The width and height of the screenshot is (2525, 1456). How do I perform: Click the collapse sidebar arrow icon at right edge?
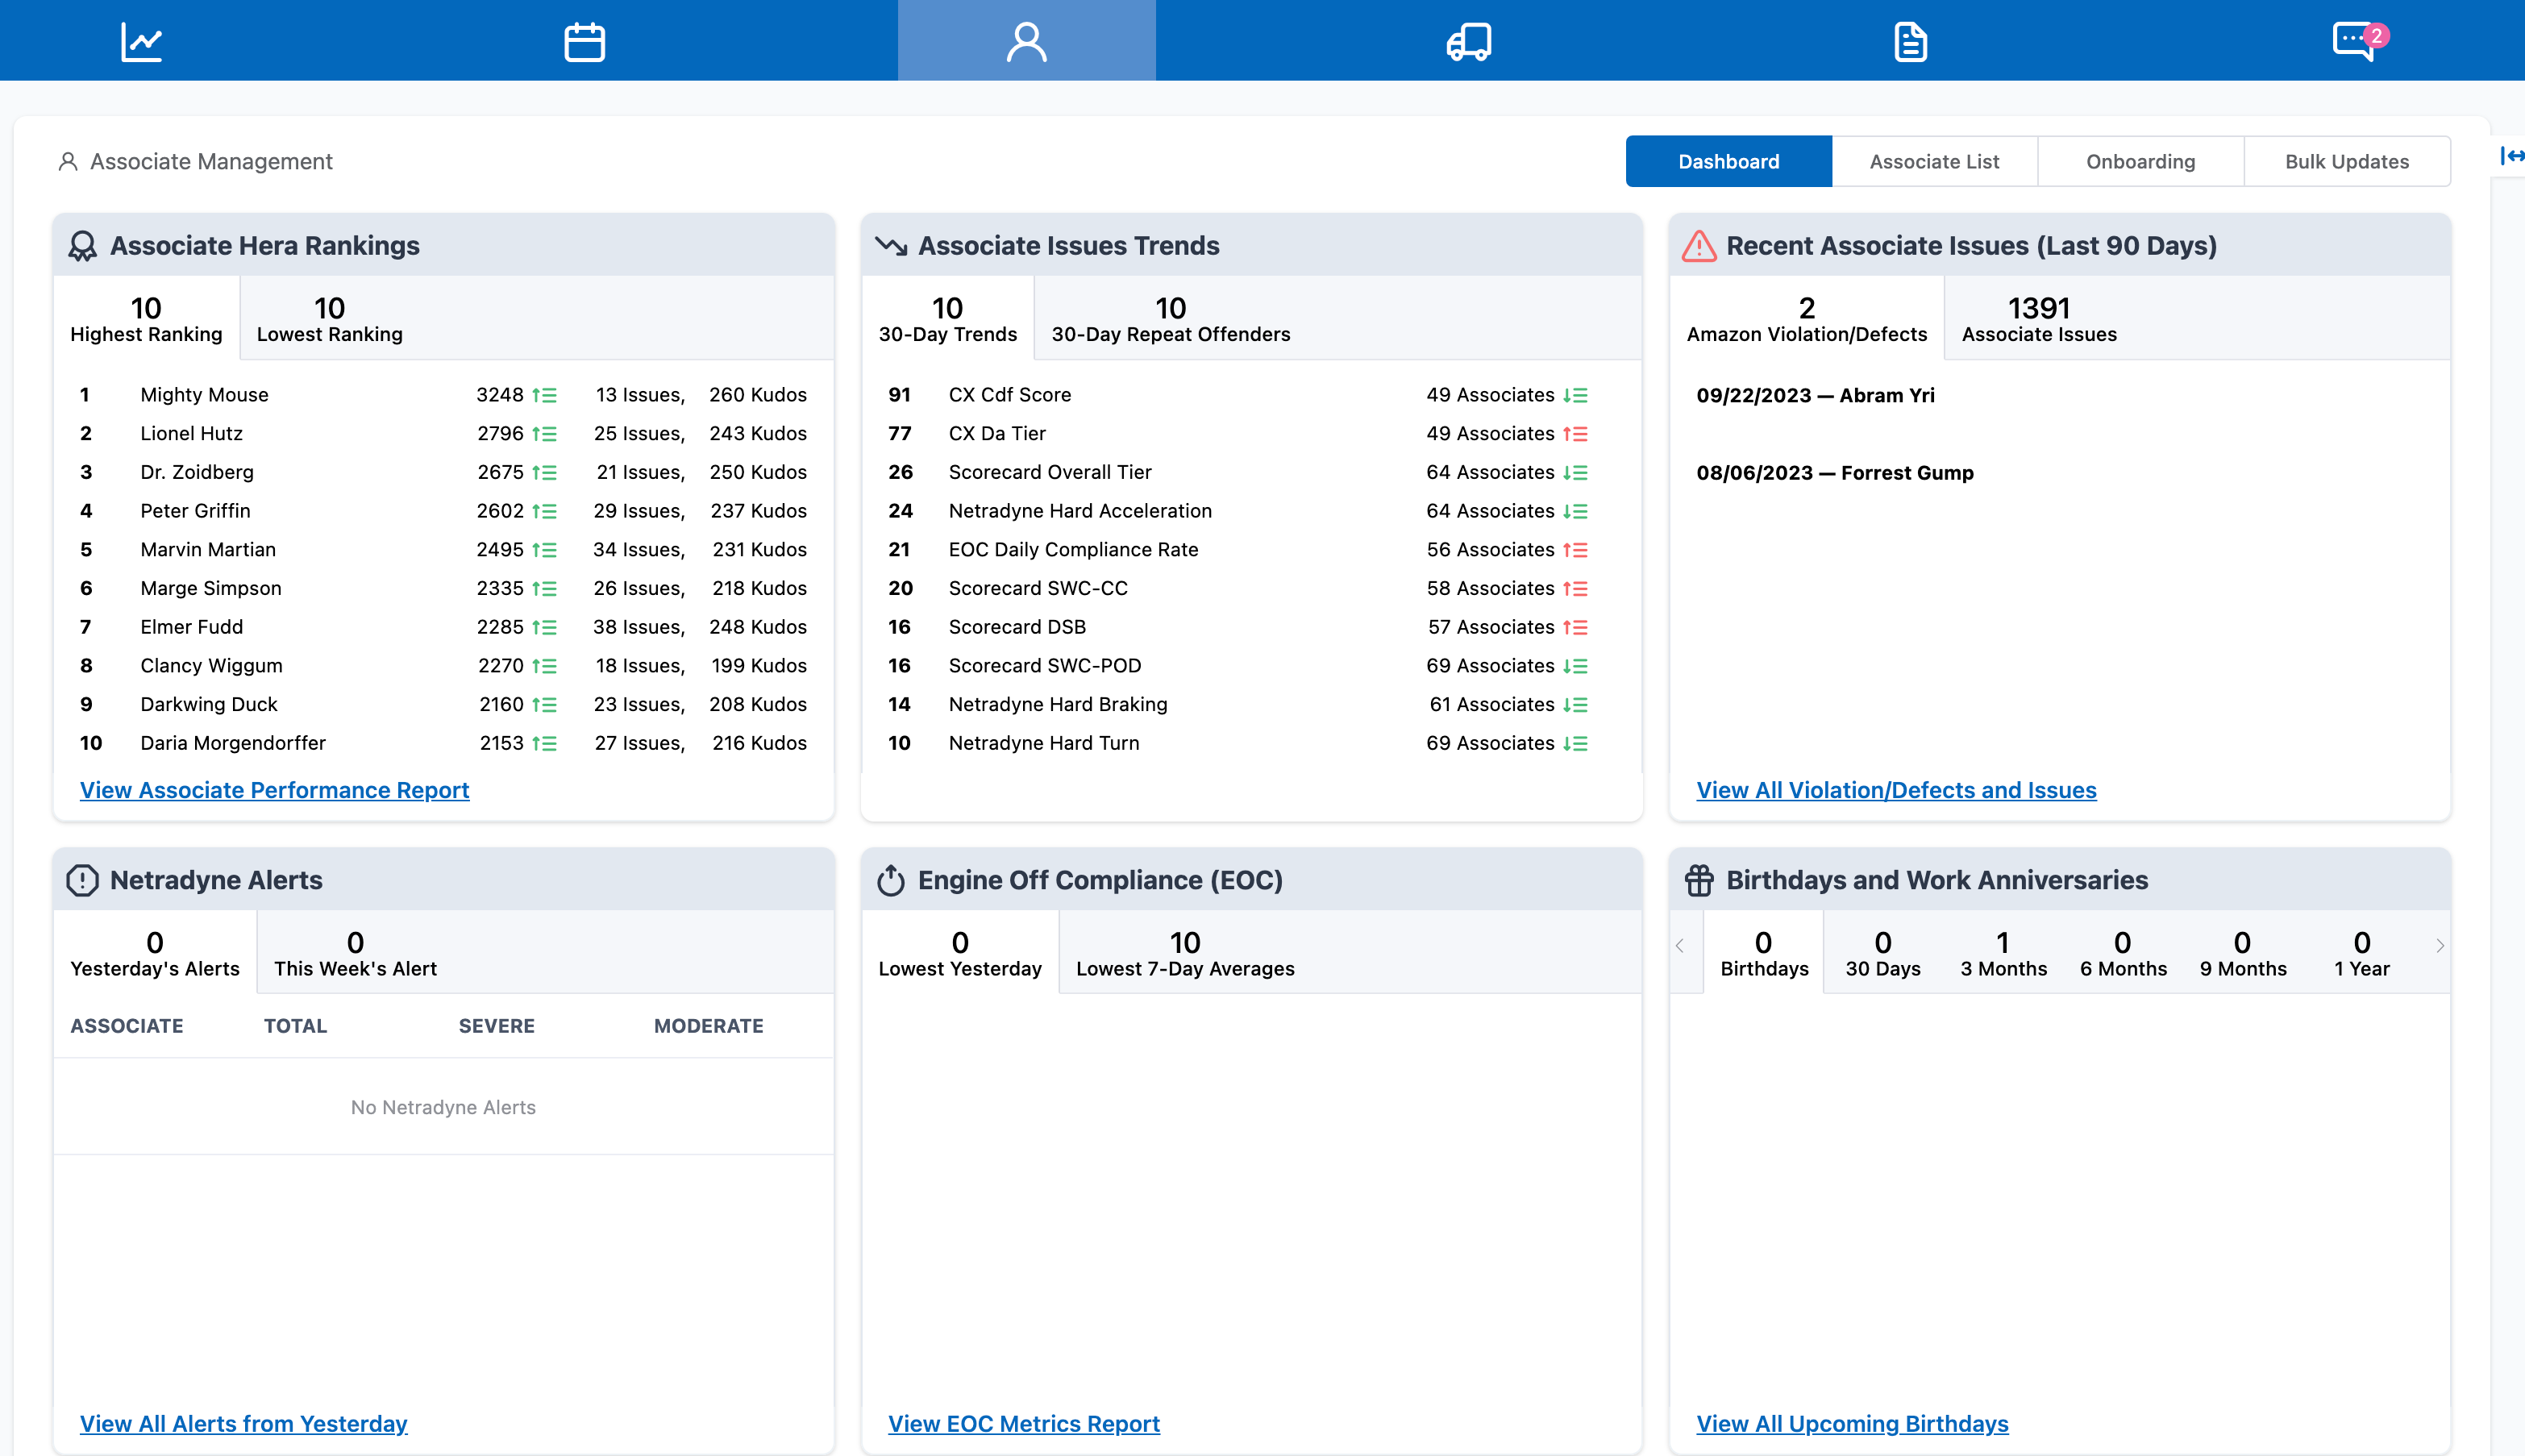click(x=2511, y=156)
